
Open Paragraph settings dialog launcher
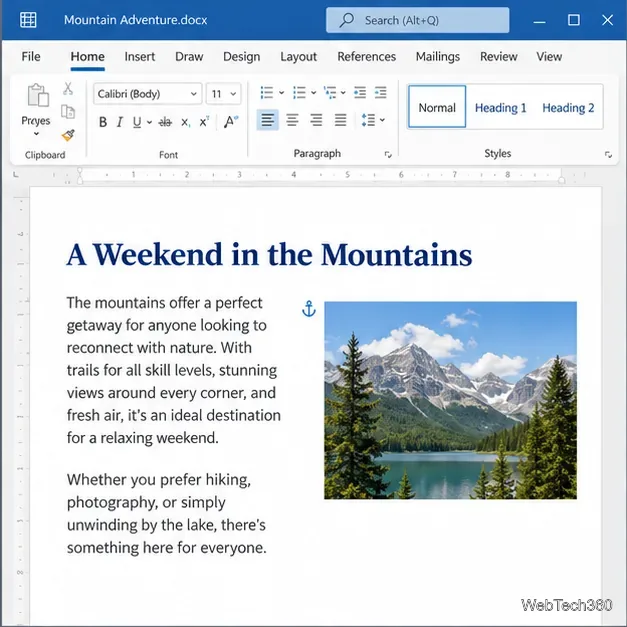coord(388,154)
